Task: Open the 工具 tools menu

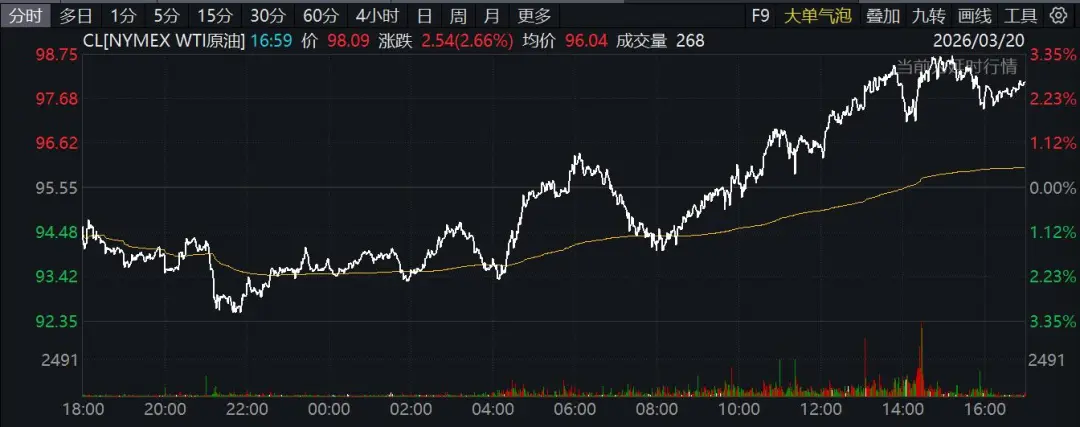Action: pos(1020,15)
